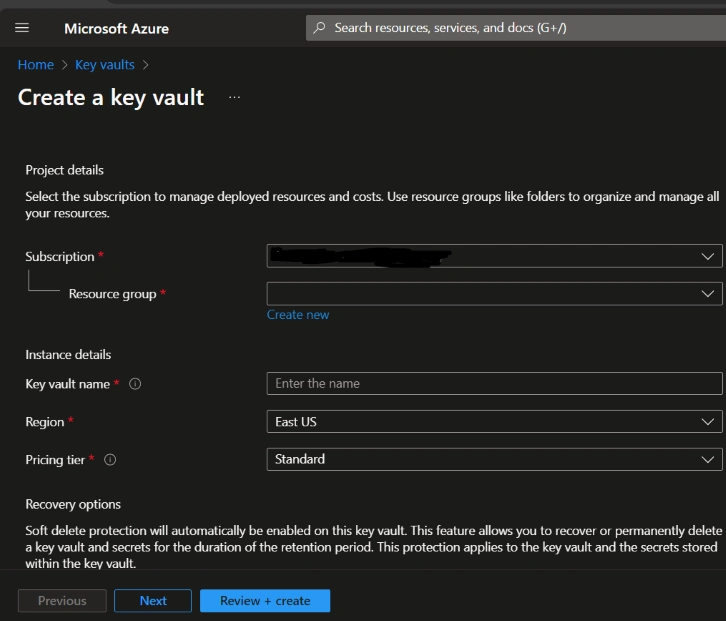Expand the Resource group dropdown
This screenshot has height=621, width=726.
(x=494, y=294)
